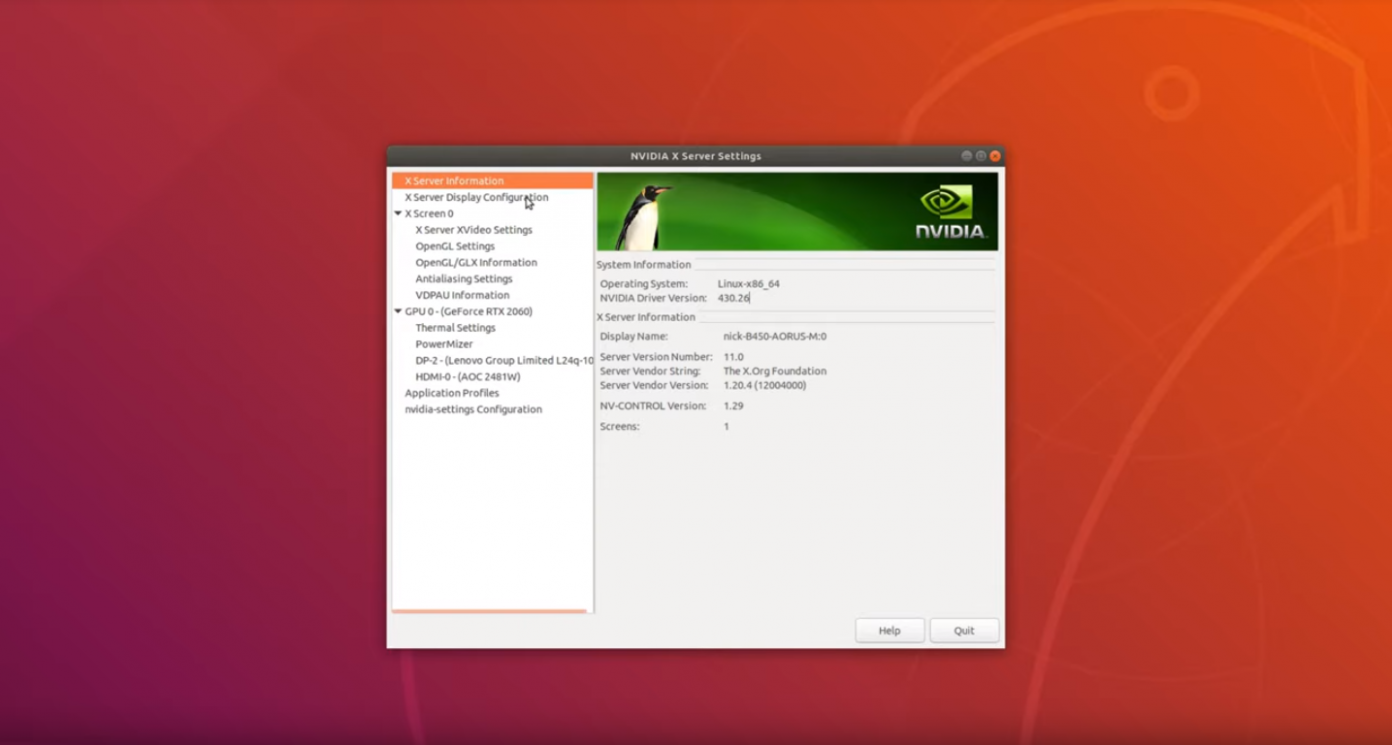The image size is (1392, 745).
Task: Open nvidia-settings Configuration page
Action: pyautogui.click(x=473, y=410)
